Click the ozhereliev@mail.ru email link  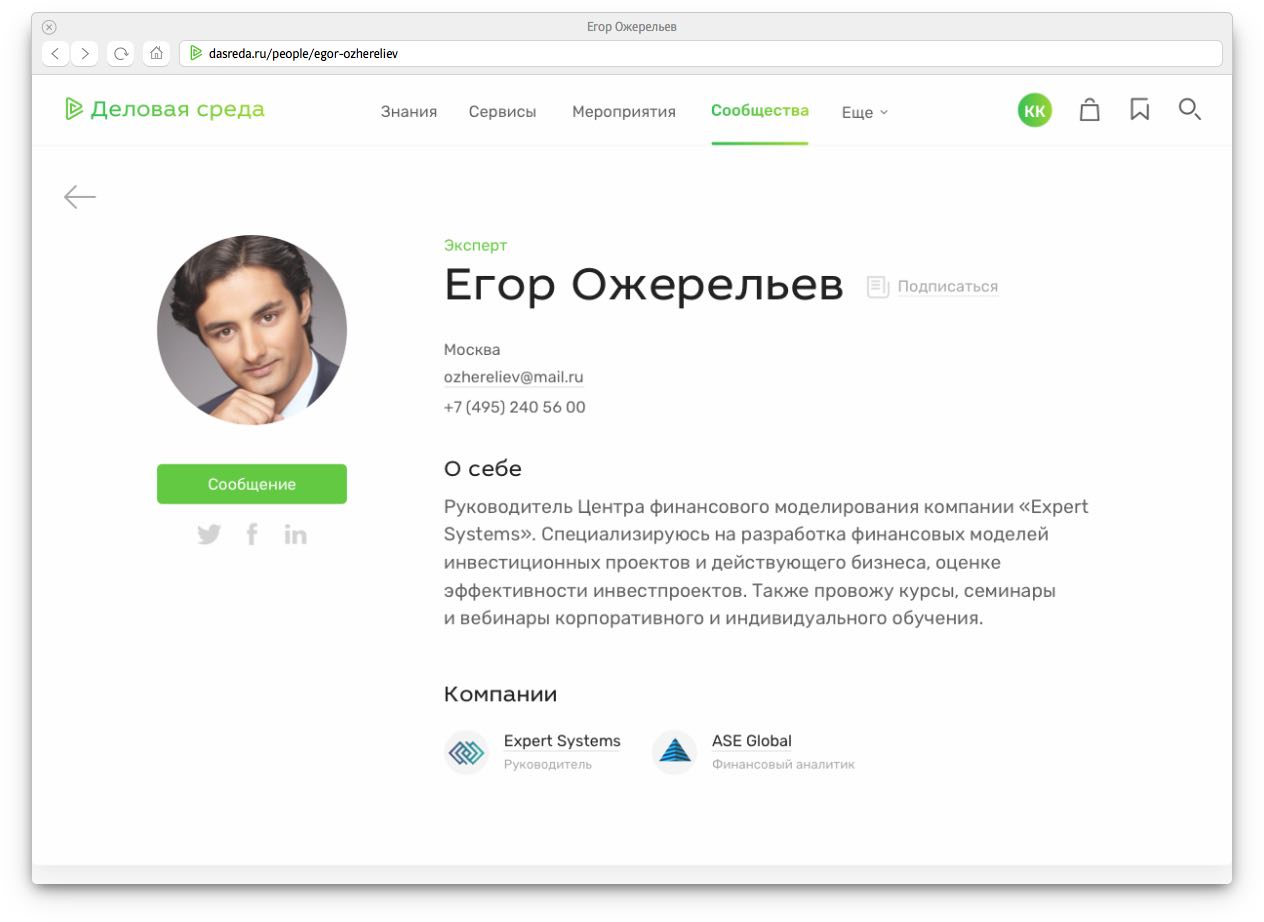click(514, 378)
